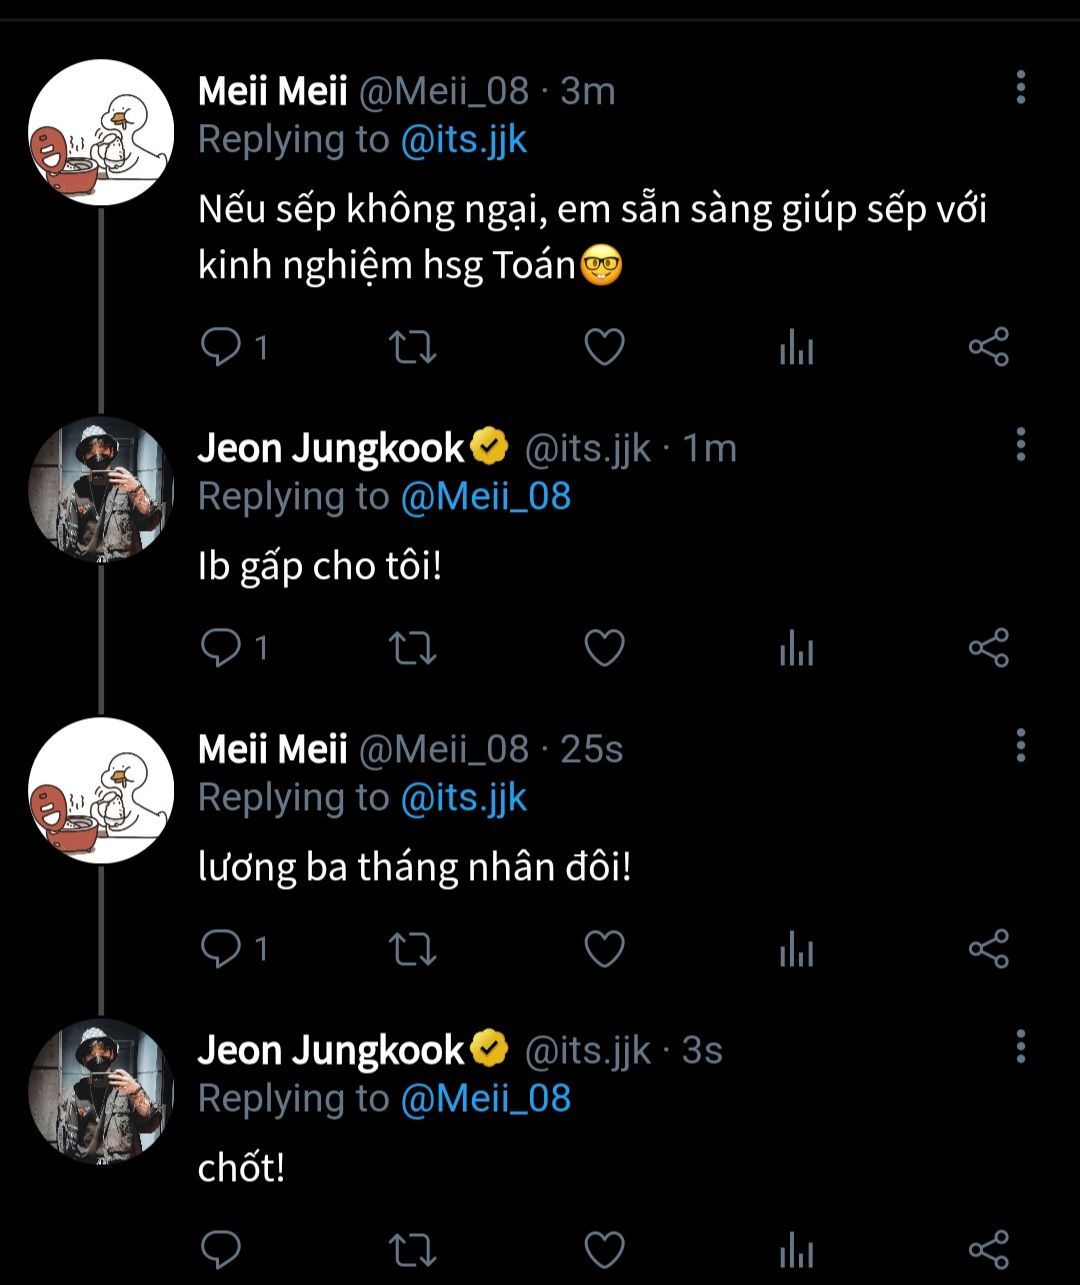Image resolution: width=1080 pixels, height=1285 pixels.
Task: Open the @its.jjk mention in the first tweet
Action: click(x=463, y=140)
